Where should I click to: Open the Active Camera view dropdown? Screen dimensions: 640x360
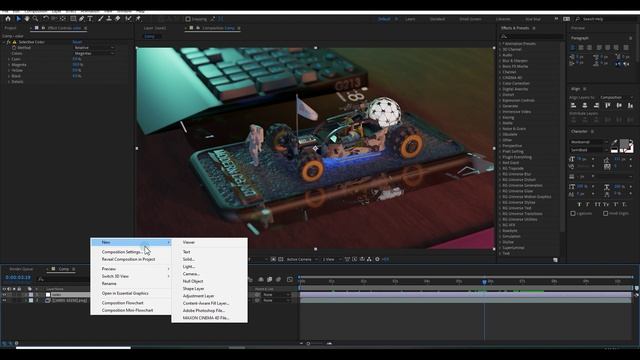click(x=302, y=260)
